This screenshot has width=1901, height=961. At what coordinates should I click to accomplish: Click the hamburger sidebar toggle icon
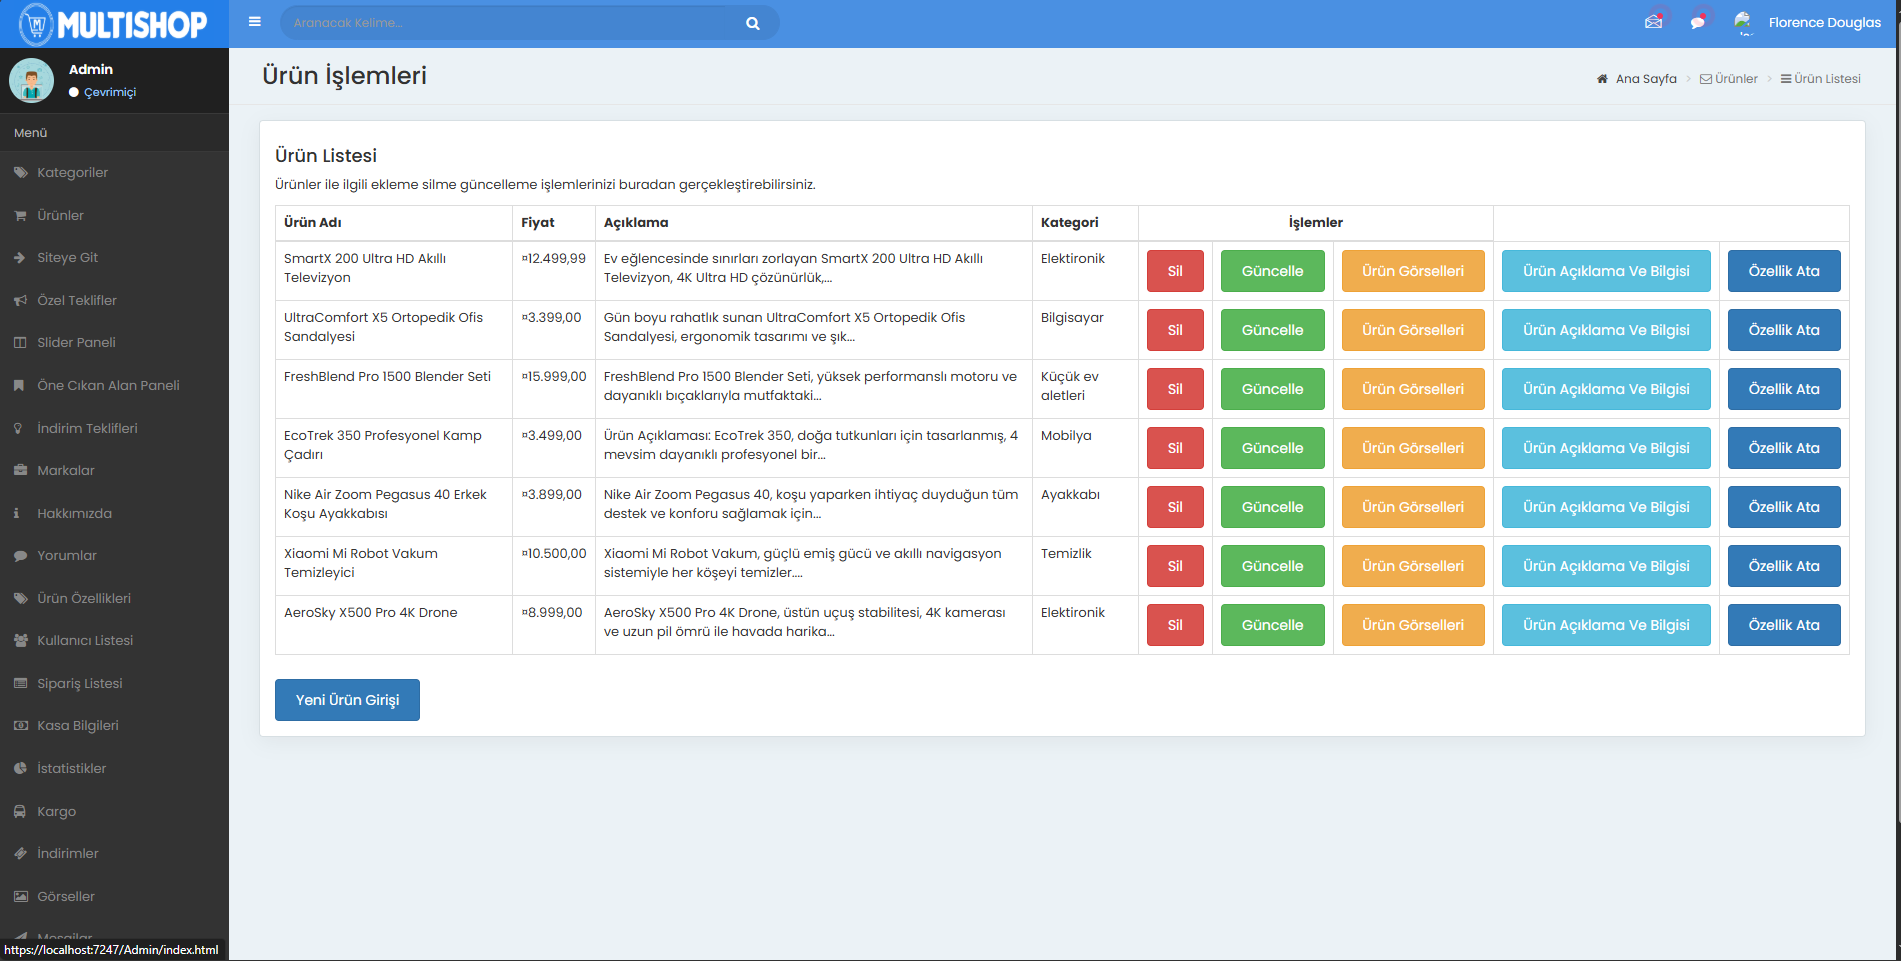click(255, 22)
